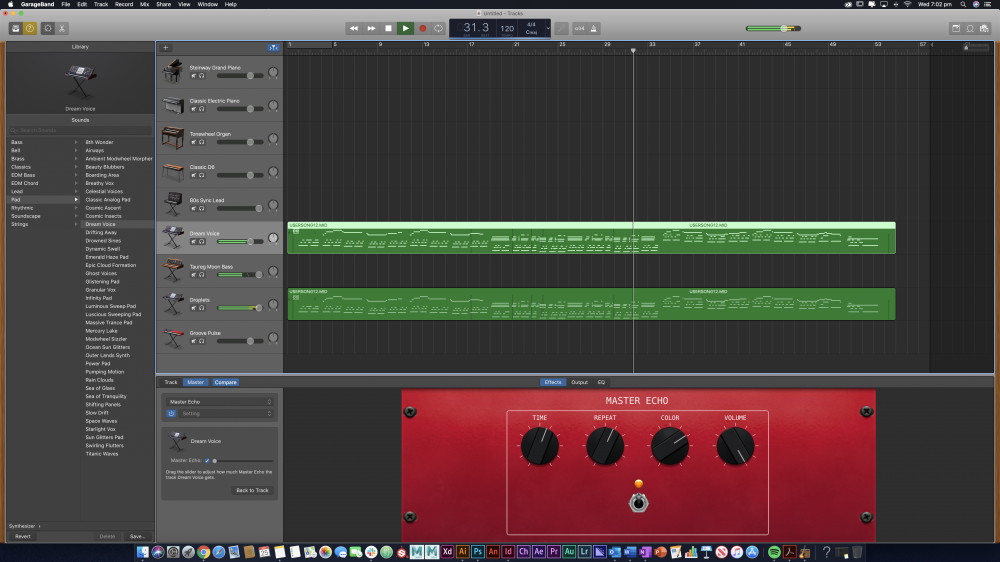
Task: Click the Back to Track button
Action: (x=253, y=490)
